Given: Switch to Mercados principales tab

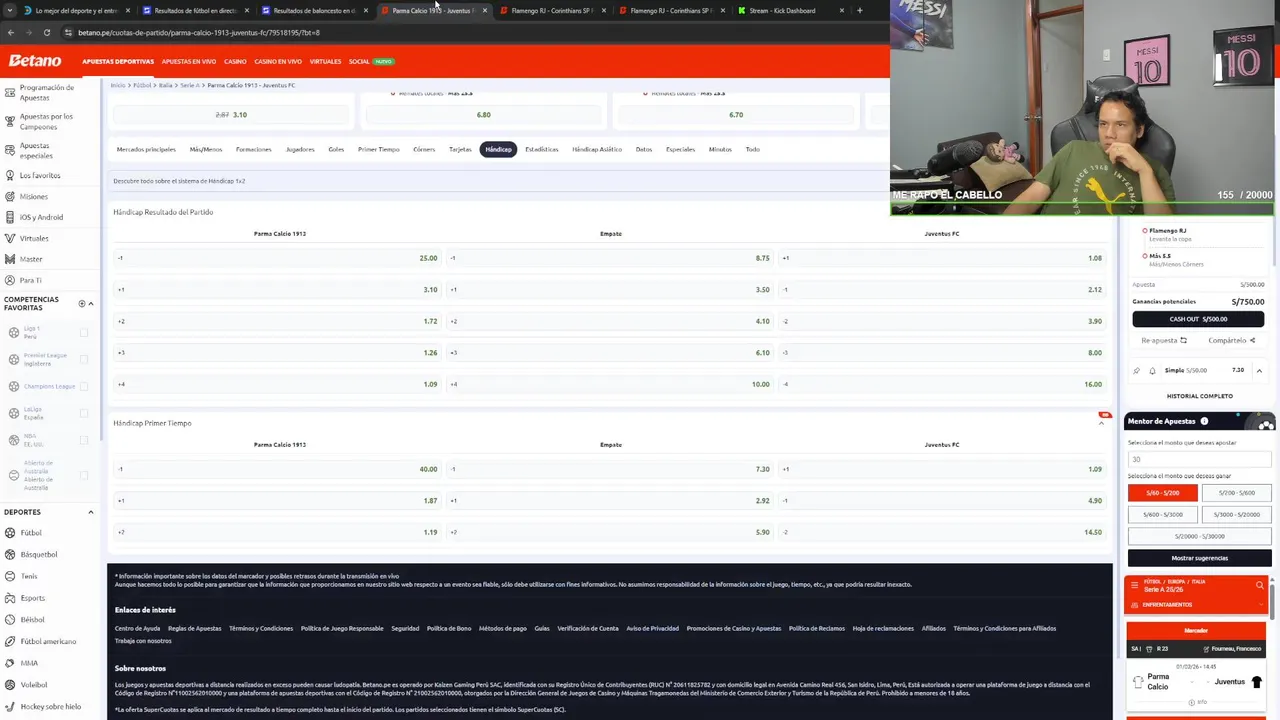Looking at the screenshot, I should point(146,149).
